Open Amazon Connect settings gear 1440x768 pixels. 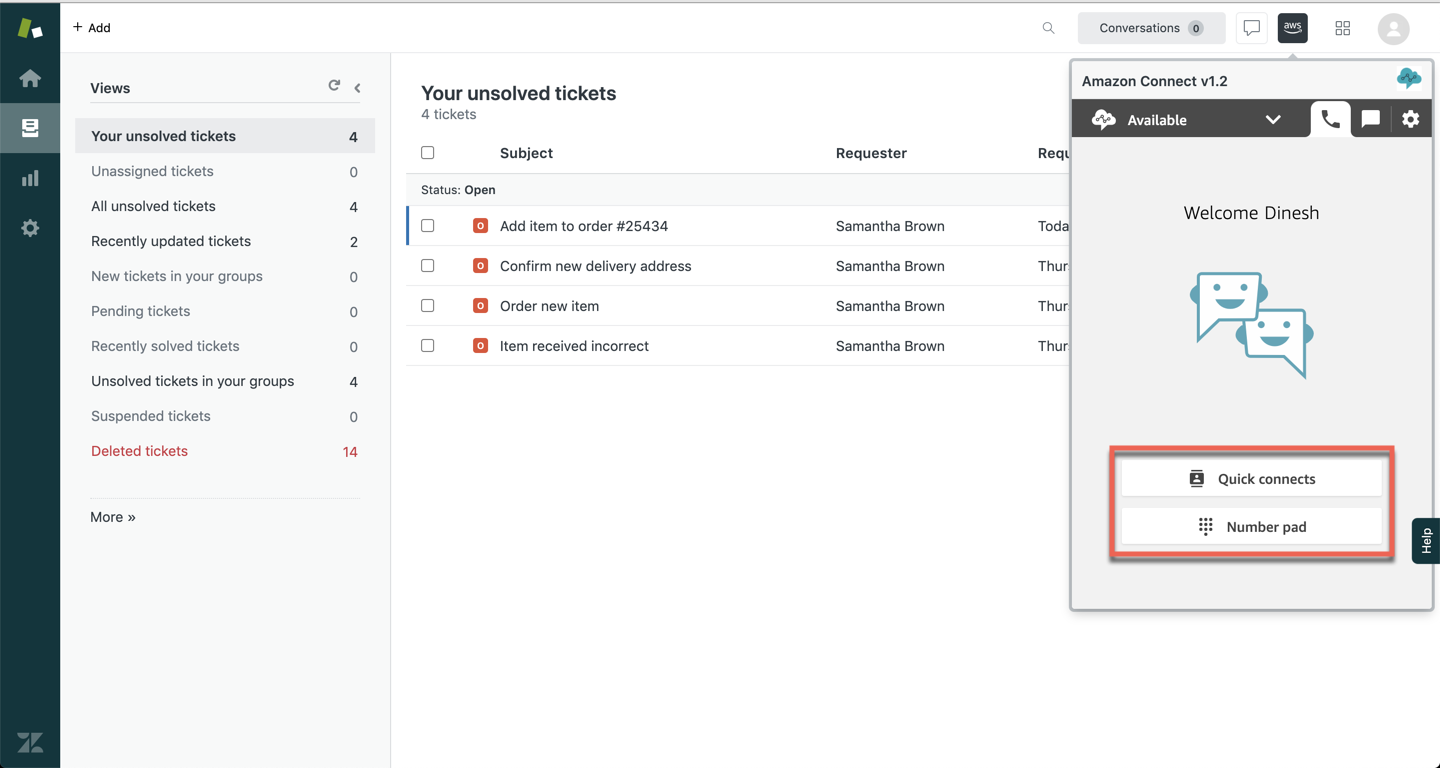(1410, 119)
